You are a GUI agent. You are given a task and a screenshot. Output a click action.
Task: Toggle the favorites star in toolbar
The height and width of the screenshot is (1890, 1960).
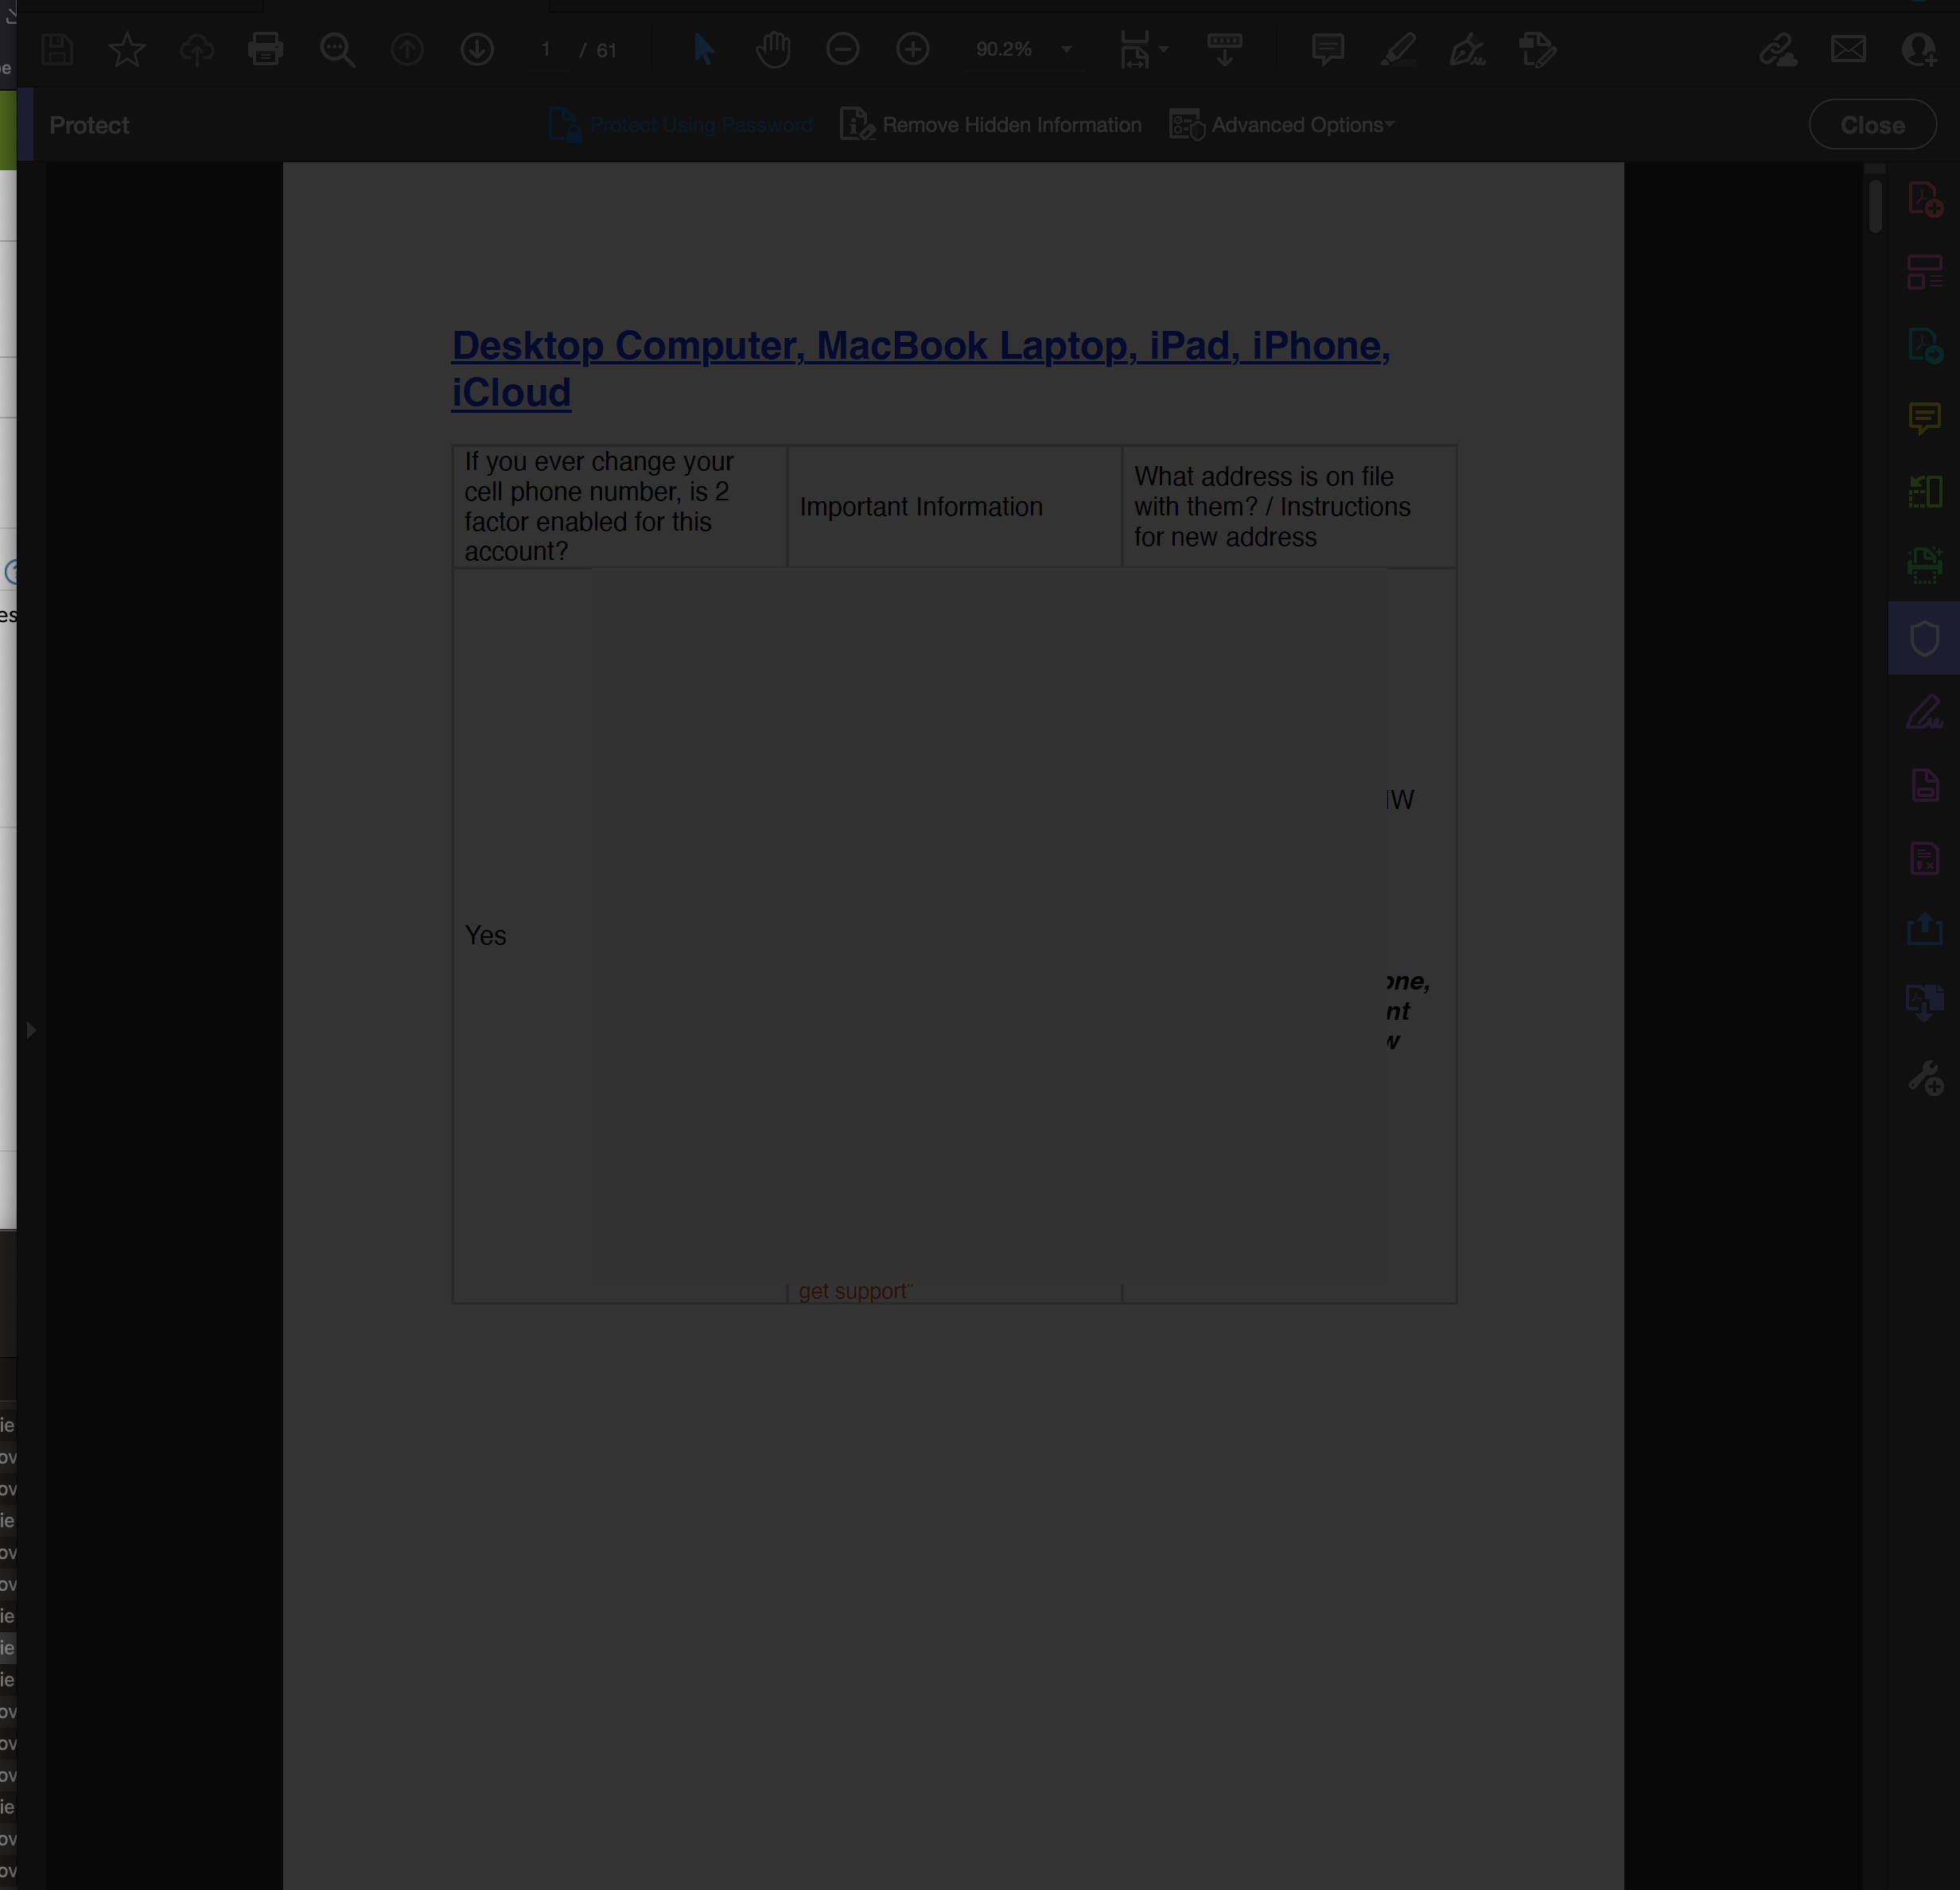click(127, 49)
